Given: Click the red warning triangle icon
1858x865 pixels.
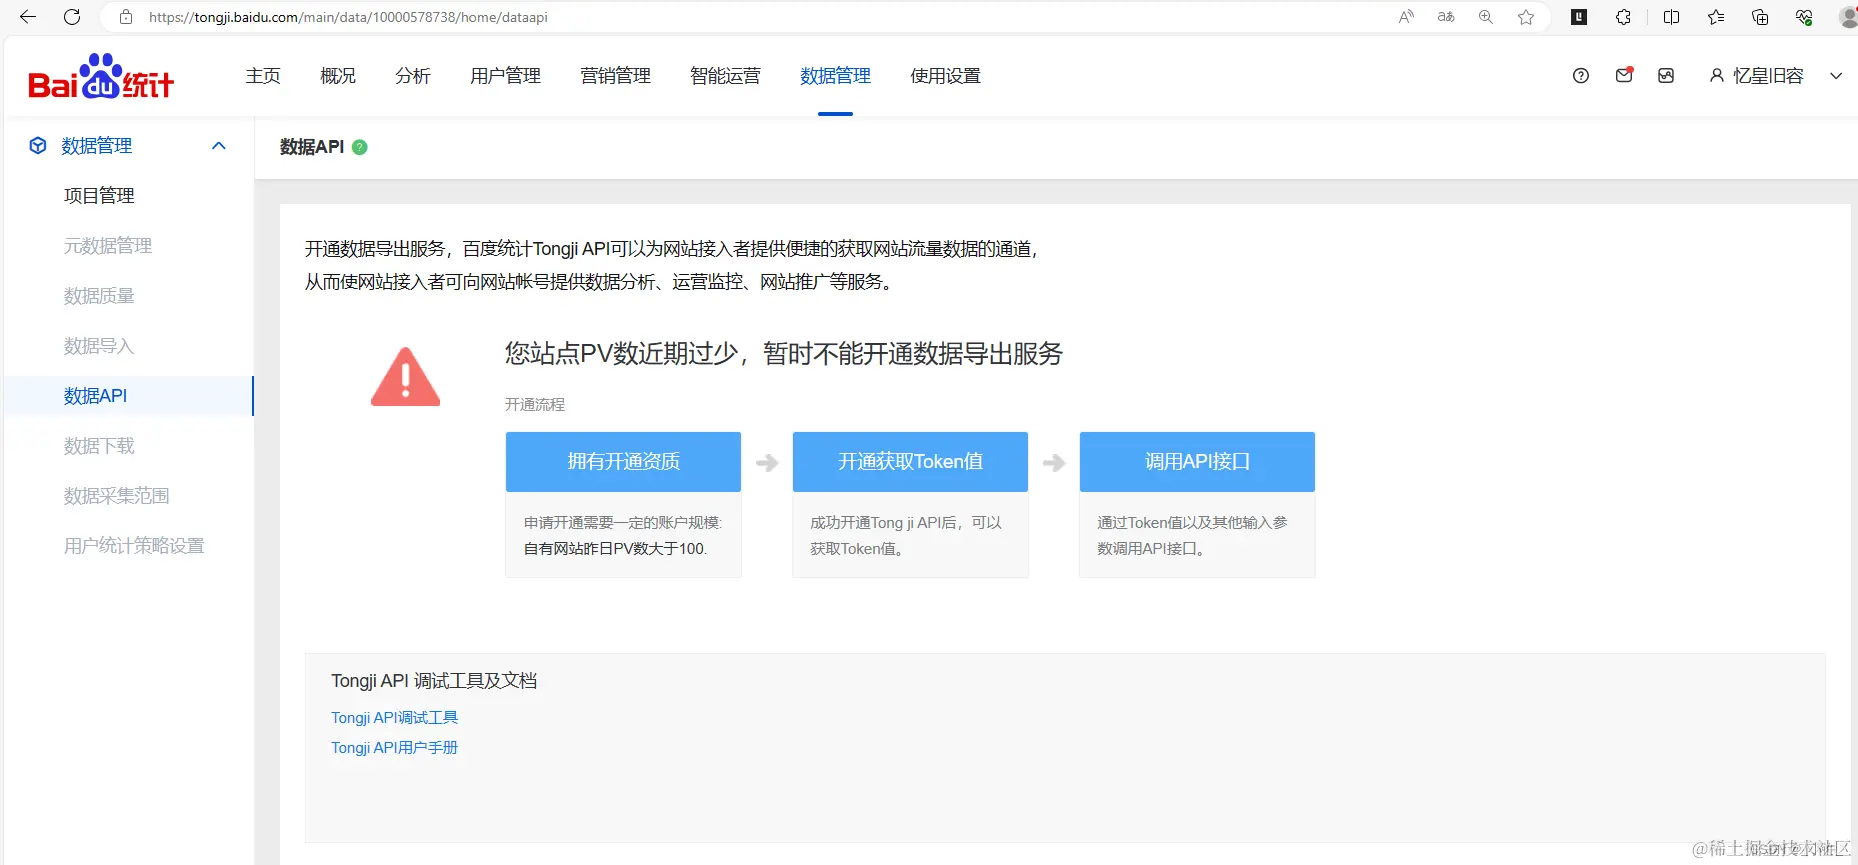Looking at the screenshot, I should 405,377.
